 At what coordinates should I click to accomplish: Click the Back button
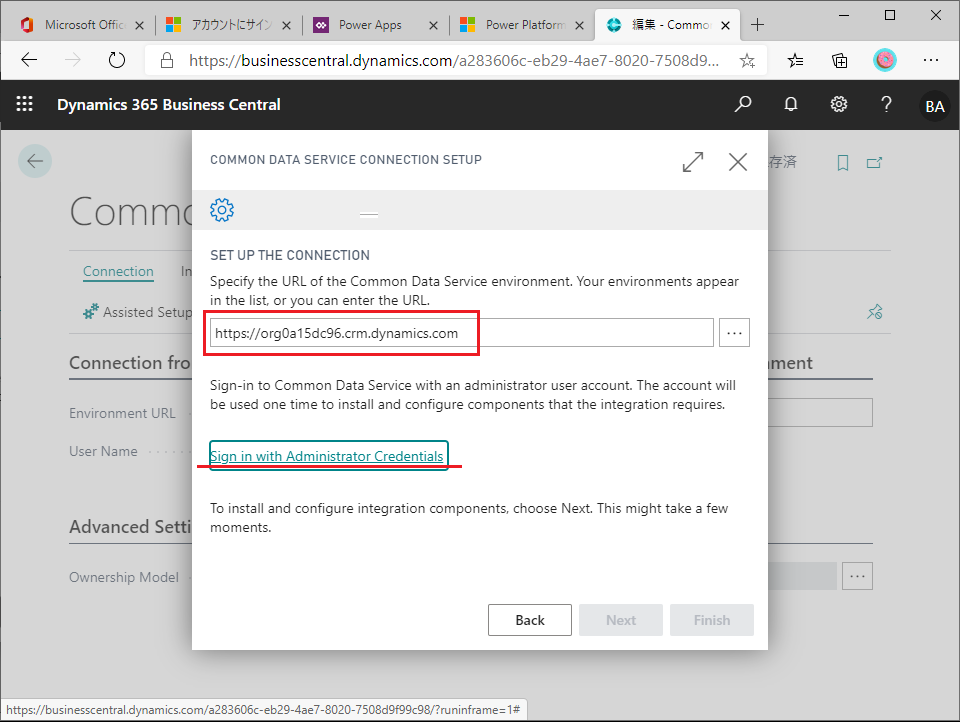point(530,620)
